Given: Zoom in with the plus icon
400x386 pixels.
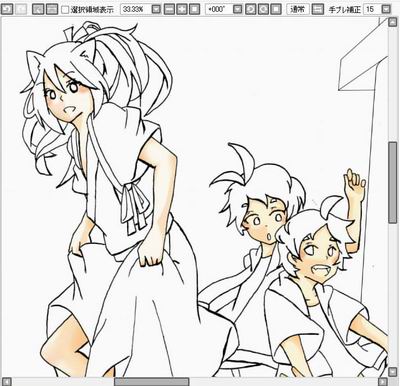Looking at the screenshot, I should tap(182, 9).
